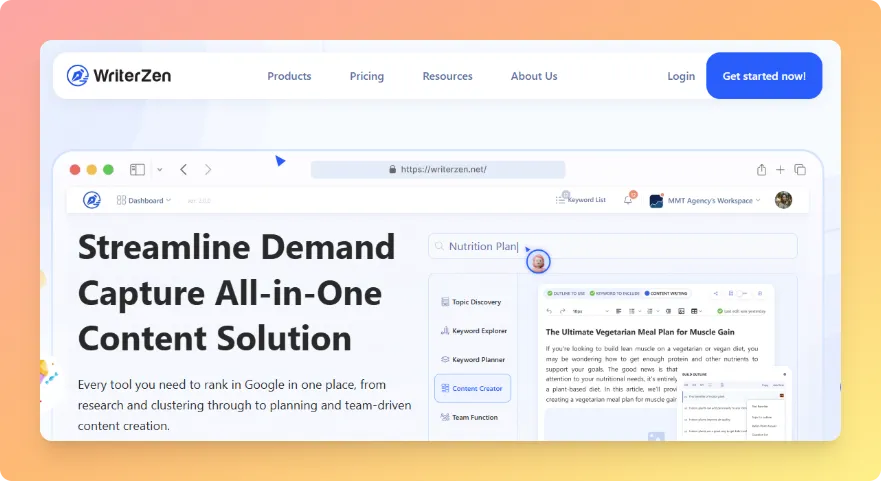Select Team Function in the sidebar

click(x=470, y=417)
